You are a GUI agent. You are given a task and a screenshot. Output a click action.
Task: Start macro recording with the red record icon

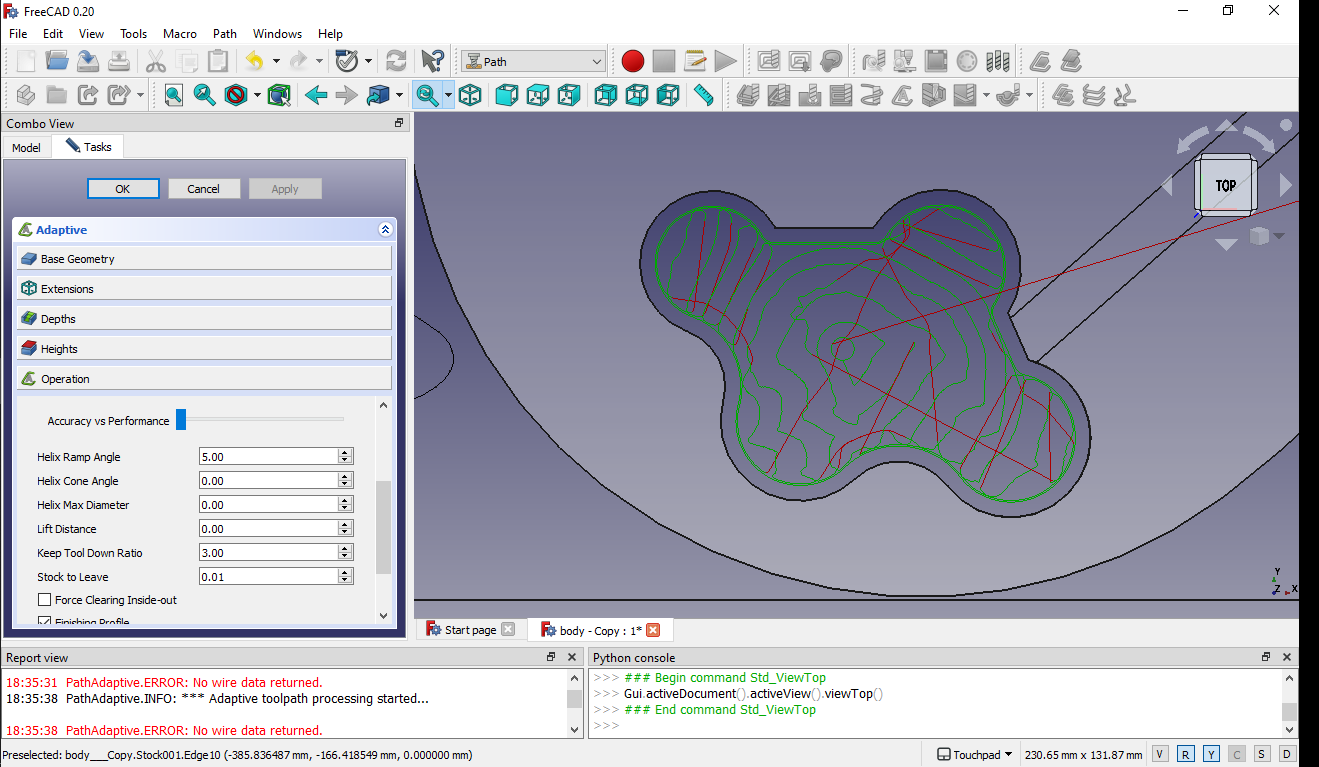click(x=632, y=60)
